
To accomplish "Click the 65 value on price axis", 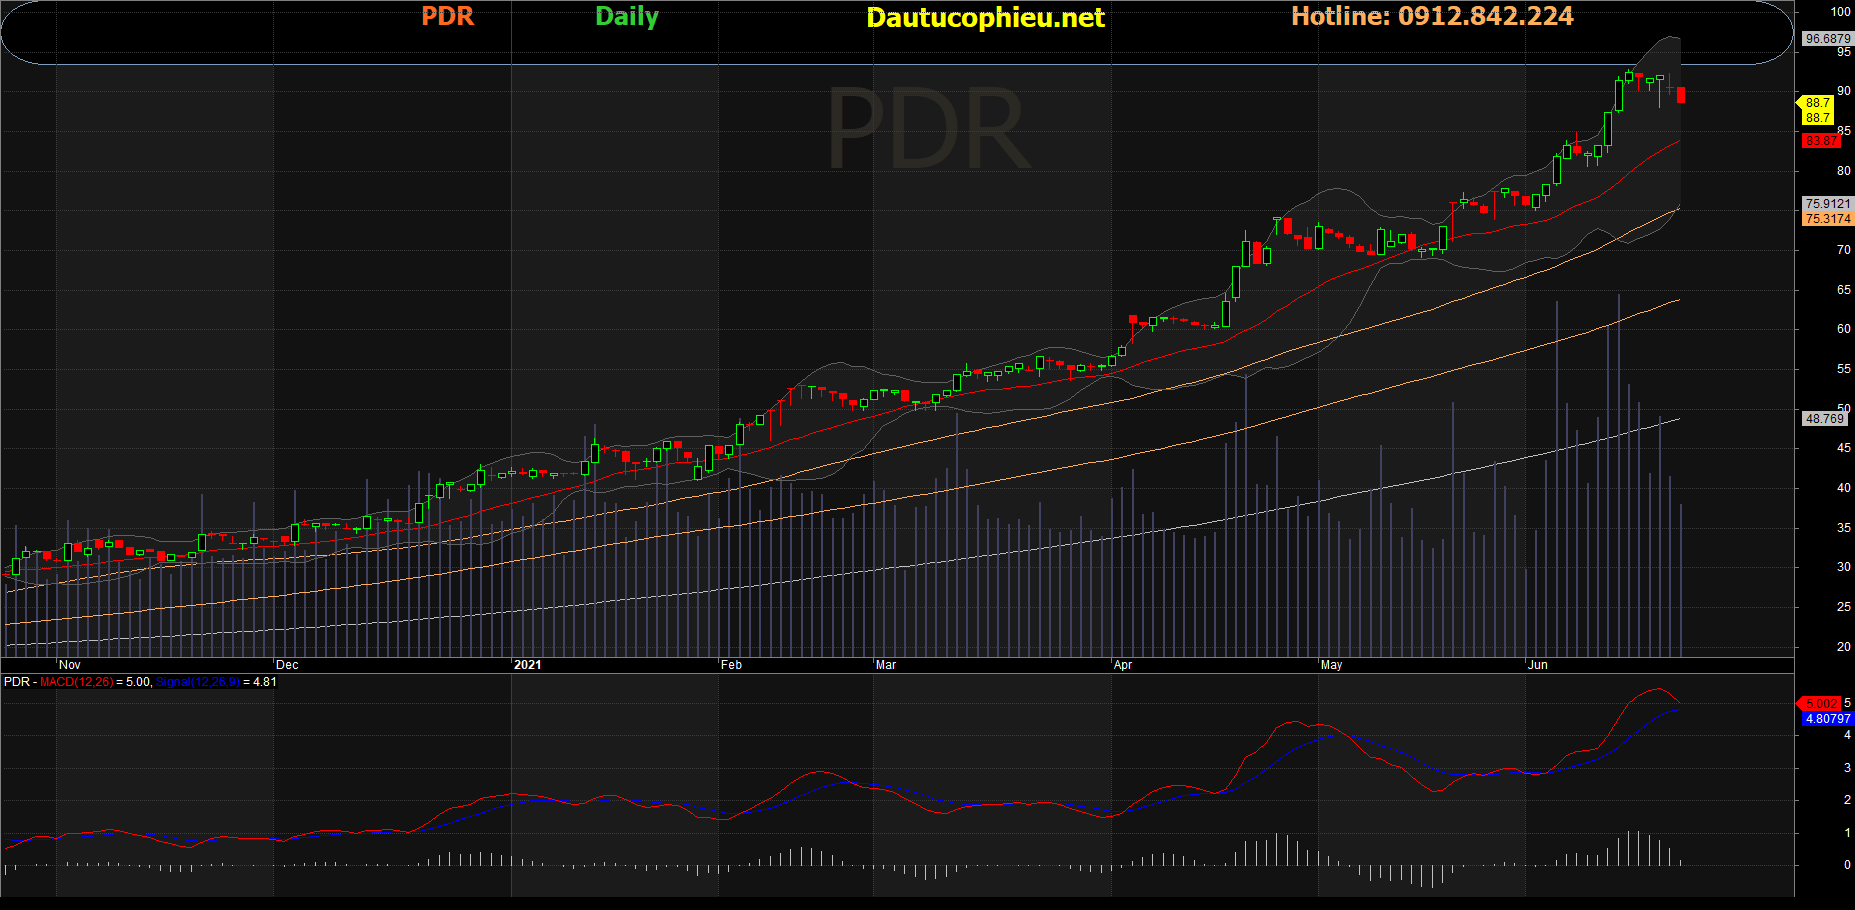I will click(1844, 290).
